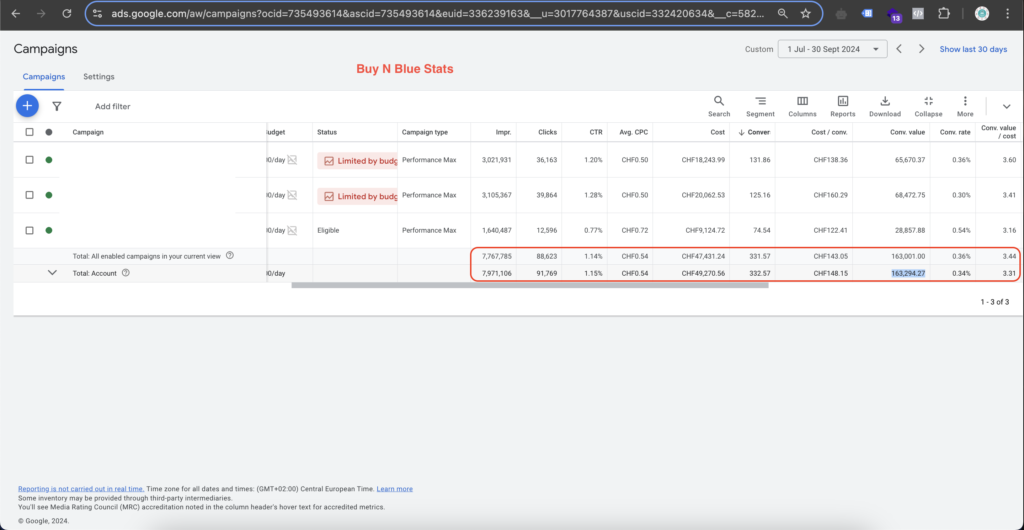Screen dimensions: 1024x530
Task: Click the Cost / conv. column header
Action: (831, 132)
